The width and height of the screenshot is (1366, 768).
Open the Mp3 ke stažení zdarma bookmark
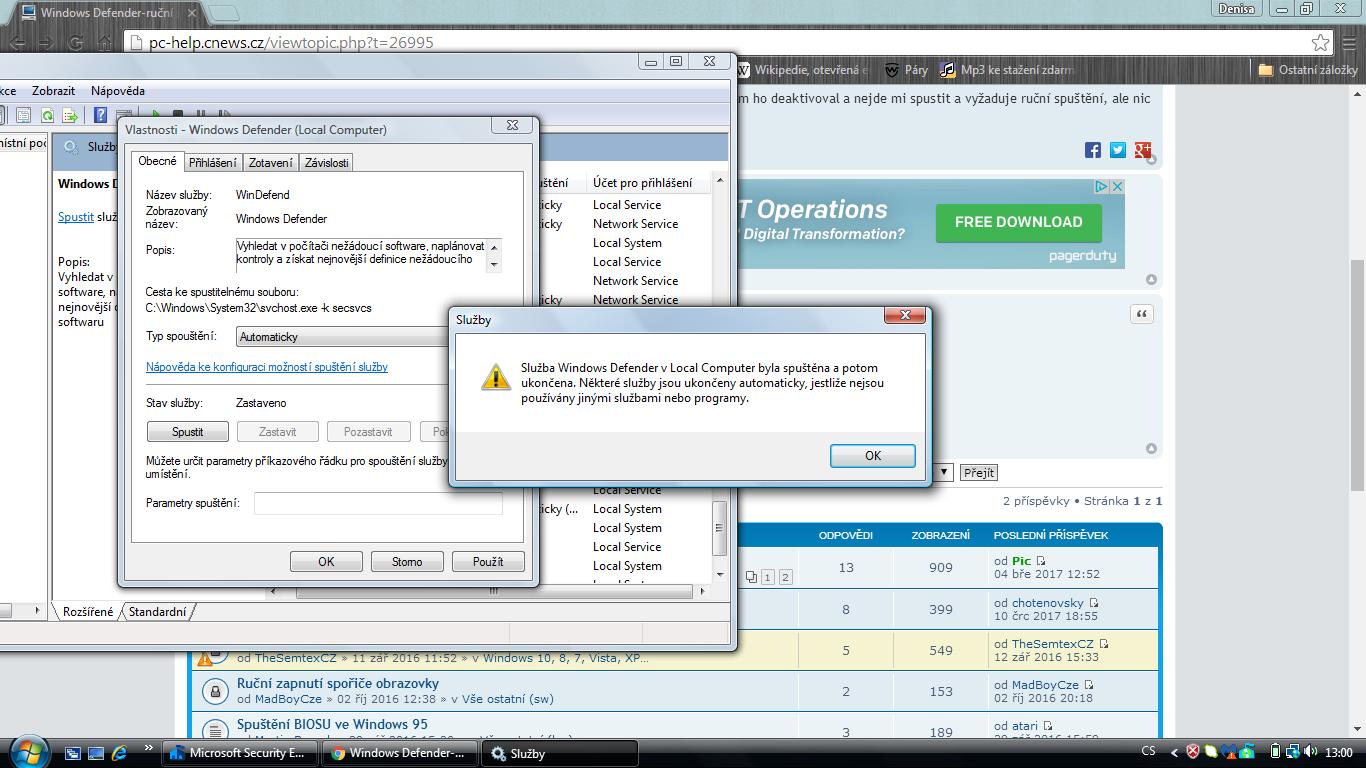point(1007,70)
